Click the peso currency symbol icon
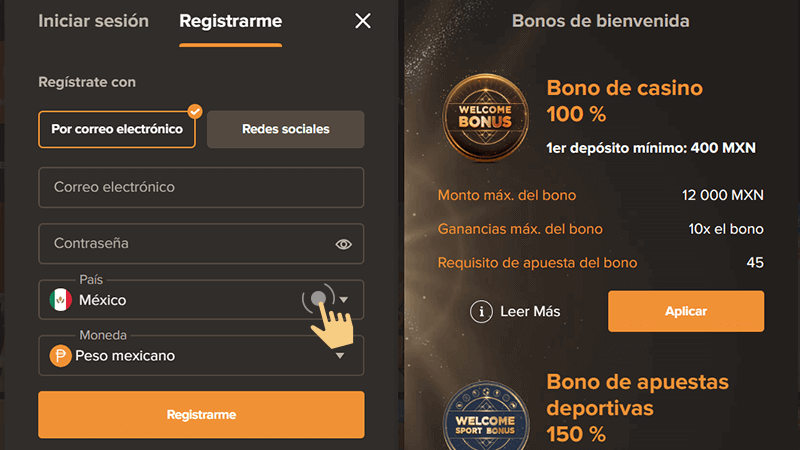800x450 pixels. [60, 356]
